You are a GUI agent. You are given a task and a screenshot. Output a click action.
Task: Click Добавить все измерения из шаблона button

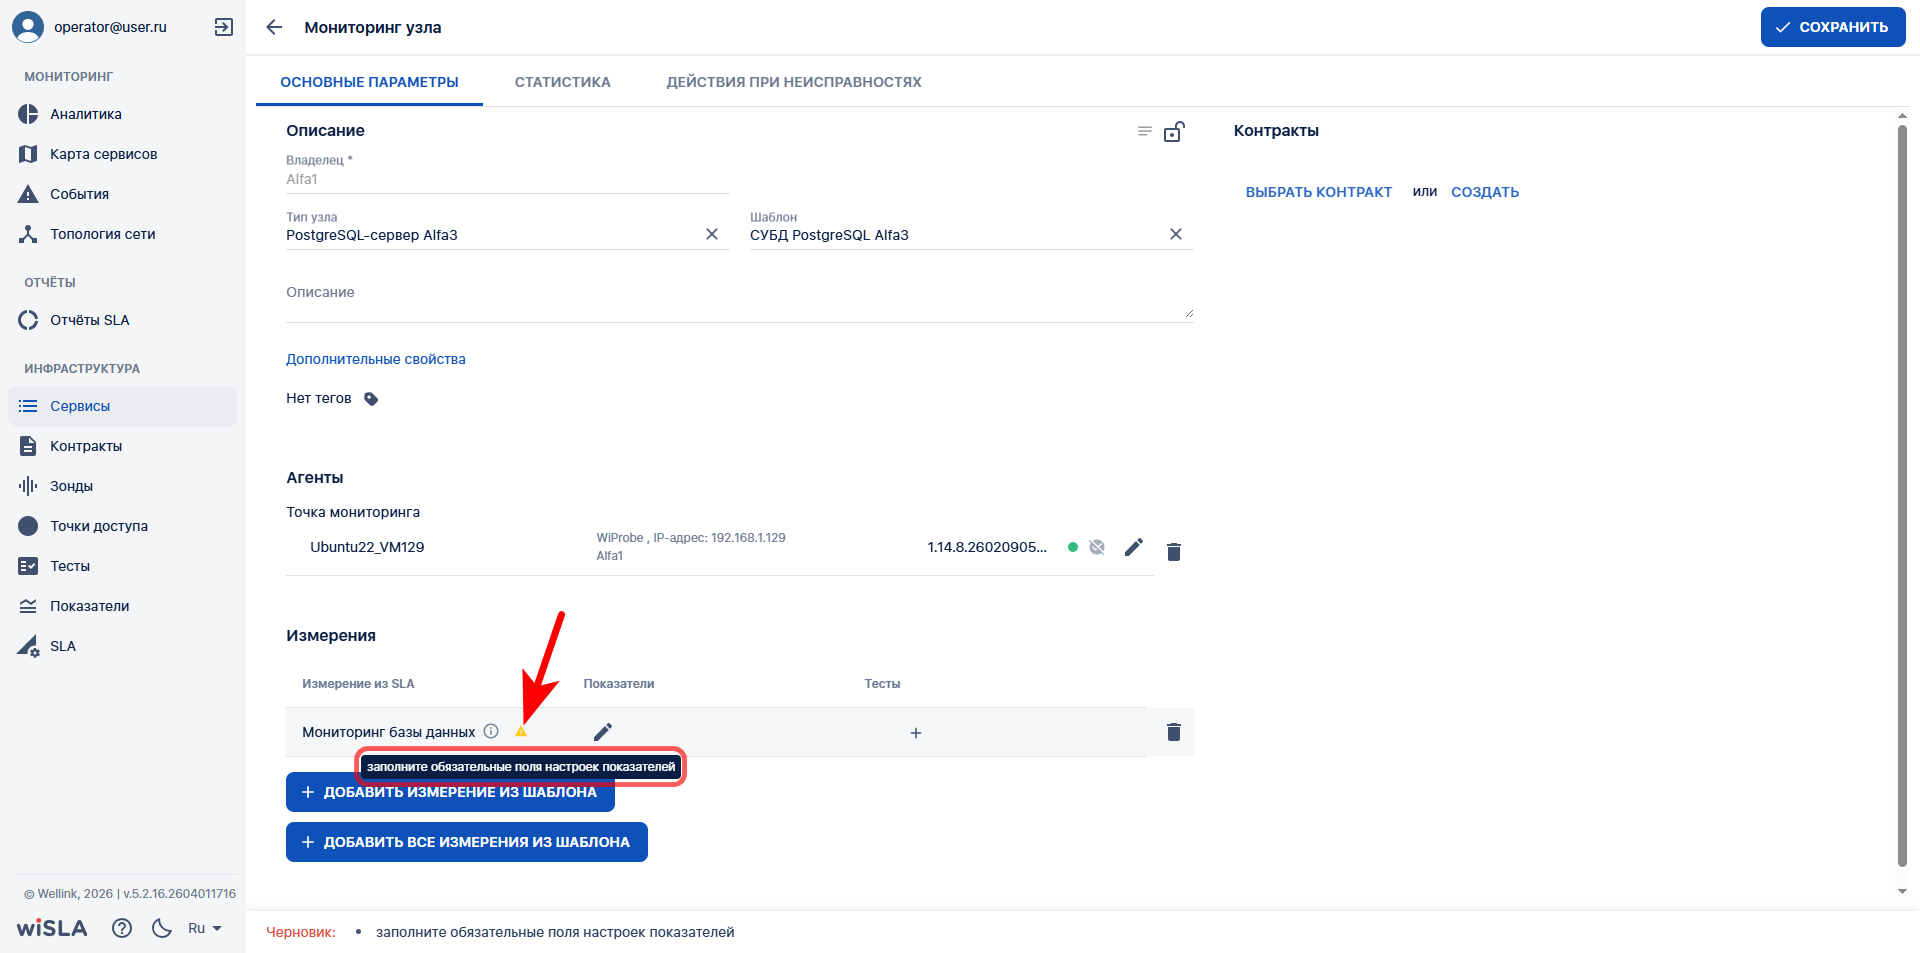tap(467, 842)
